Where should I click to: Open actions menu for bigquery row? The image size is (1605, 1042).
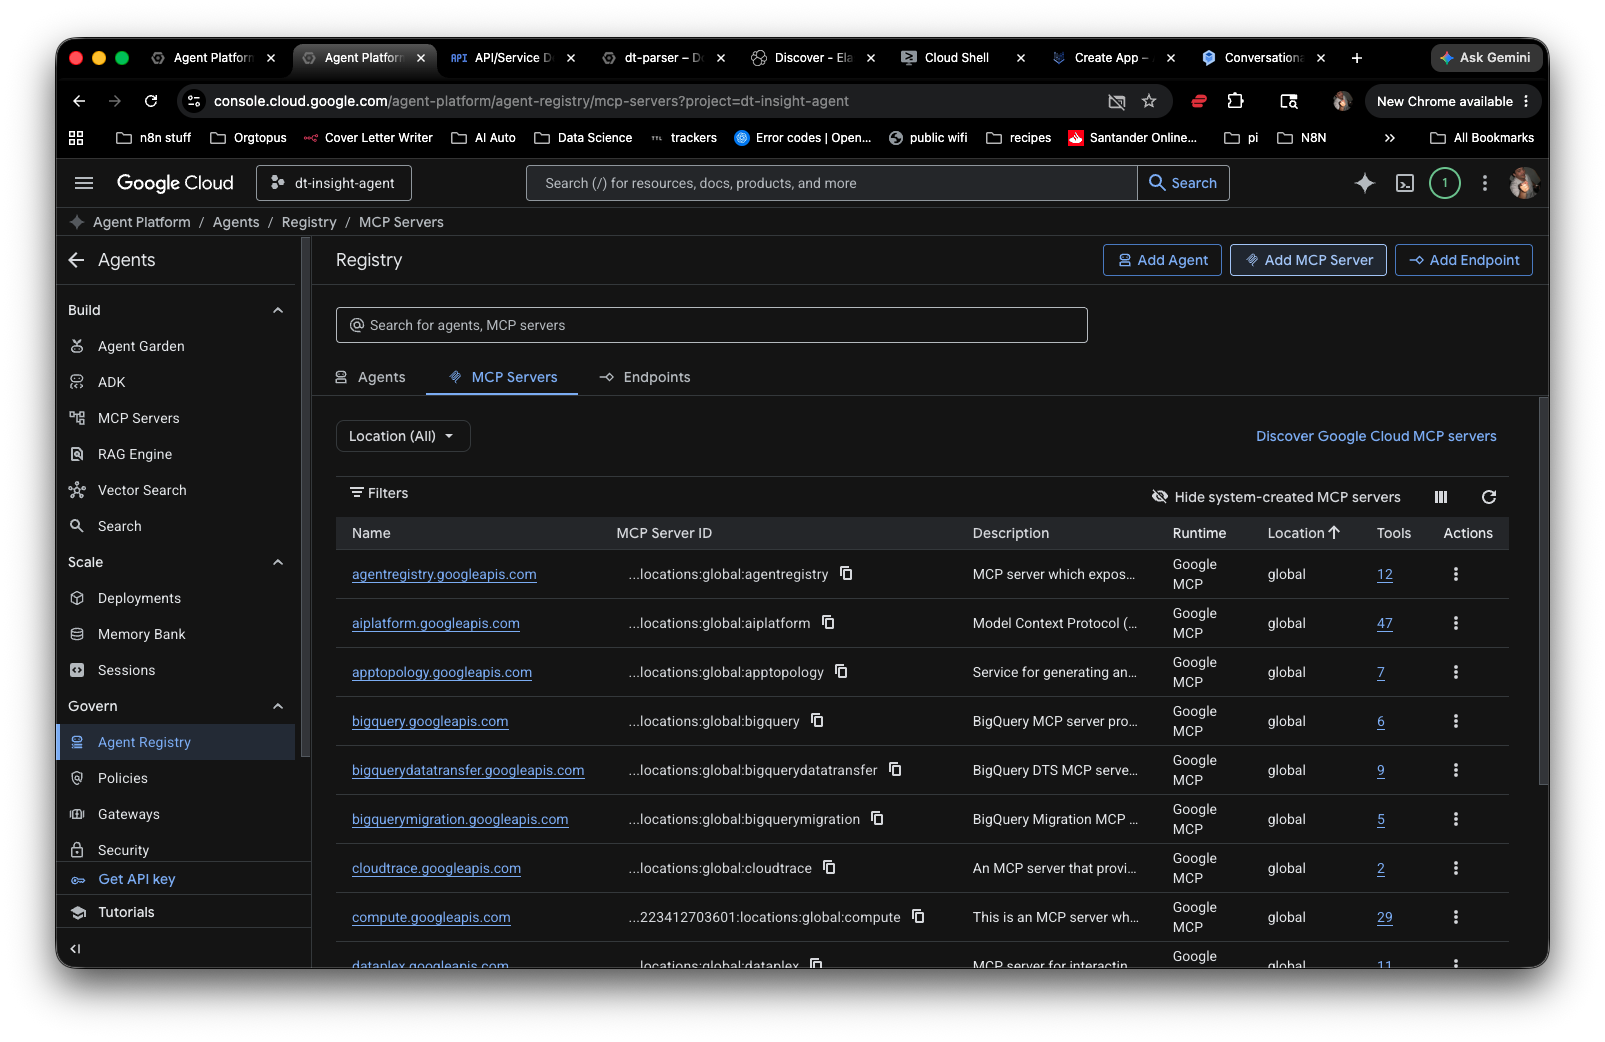[1456, 721]
